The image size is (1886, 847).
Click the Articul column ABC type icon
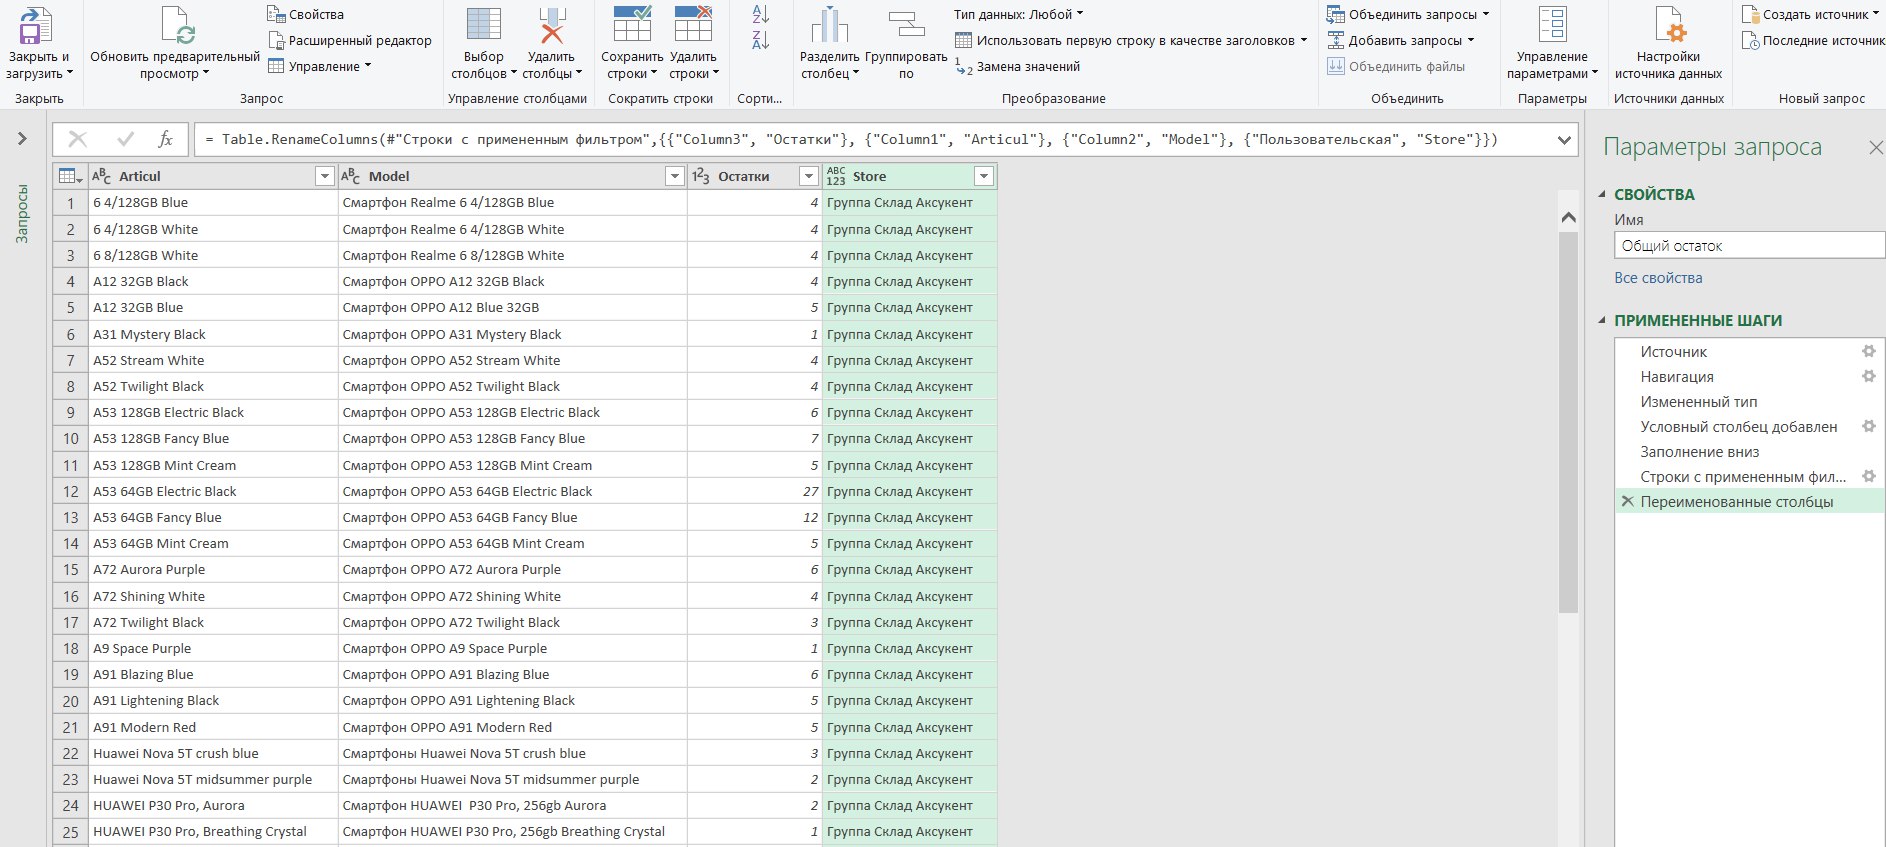(101, 176)
